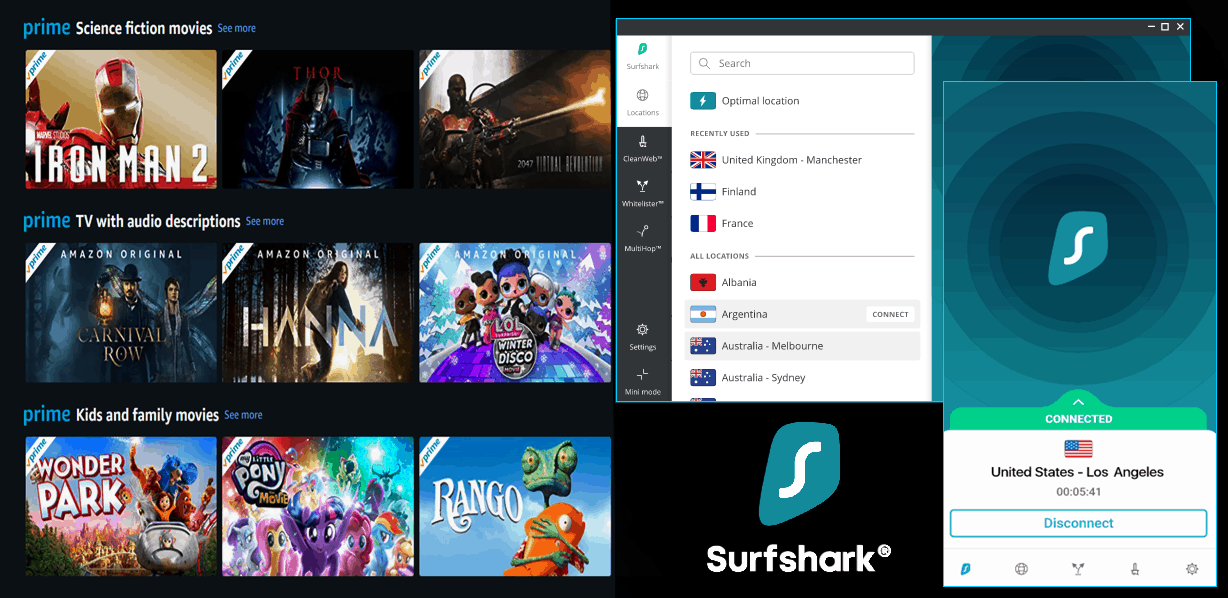Open the Hanna thumbnail

tap(318, 313)
